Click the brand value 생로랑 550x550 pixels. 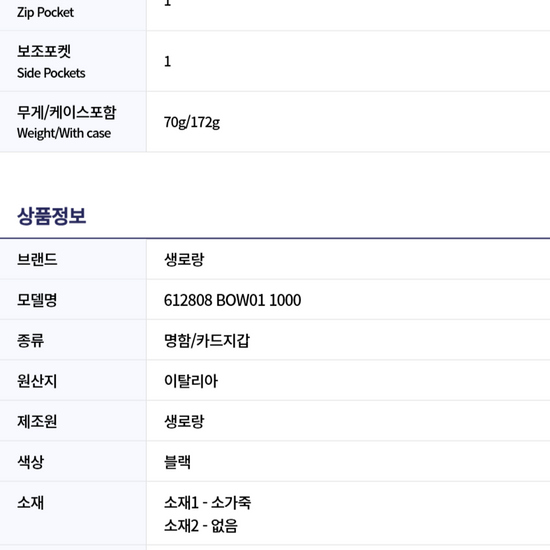click(184, 260)
